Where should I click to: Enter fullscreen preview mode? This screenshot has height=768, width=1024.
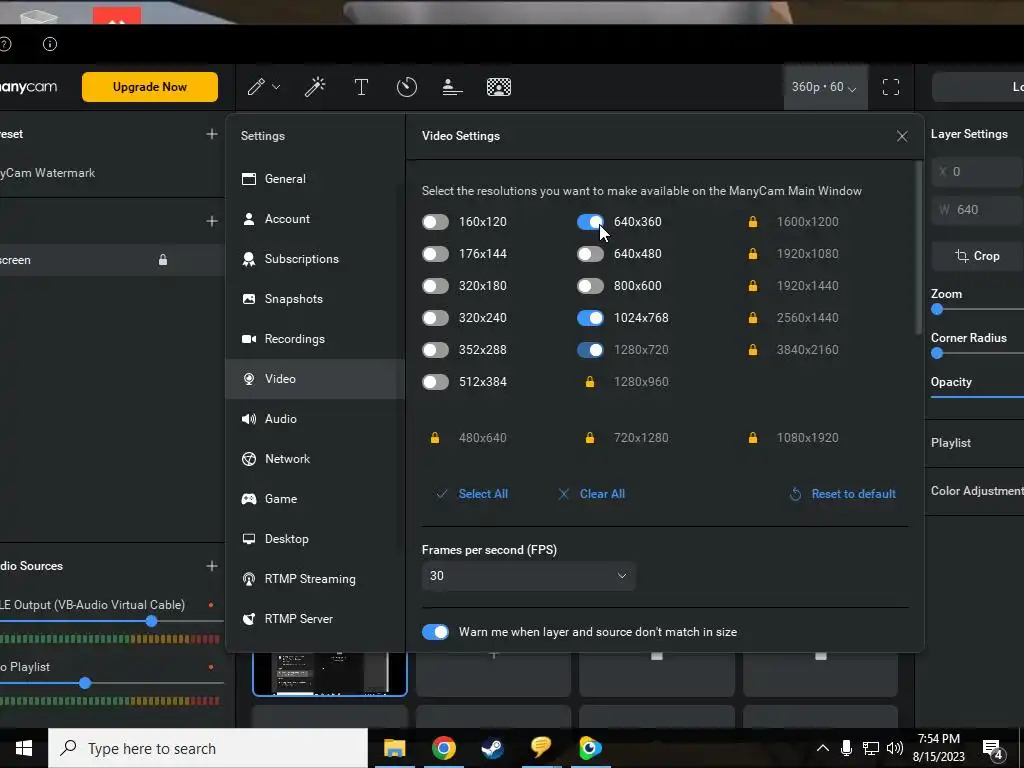pos(891,87)
